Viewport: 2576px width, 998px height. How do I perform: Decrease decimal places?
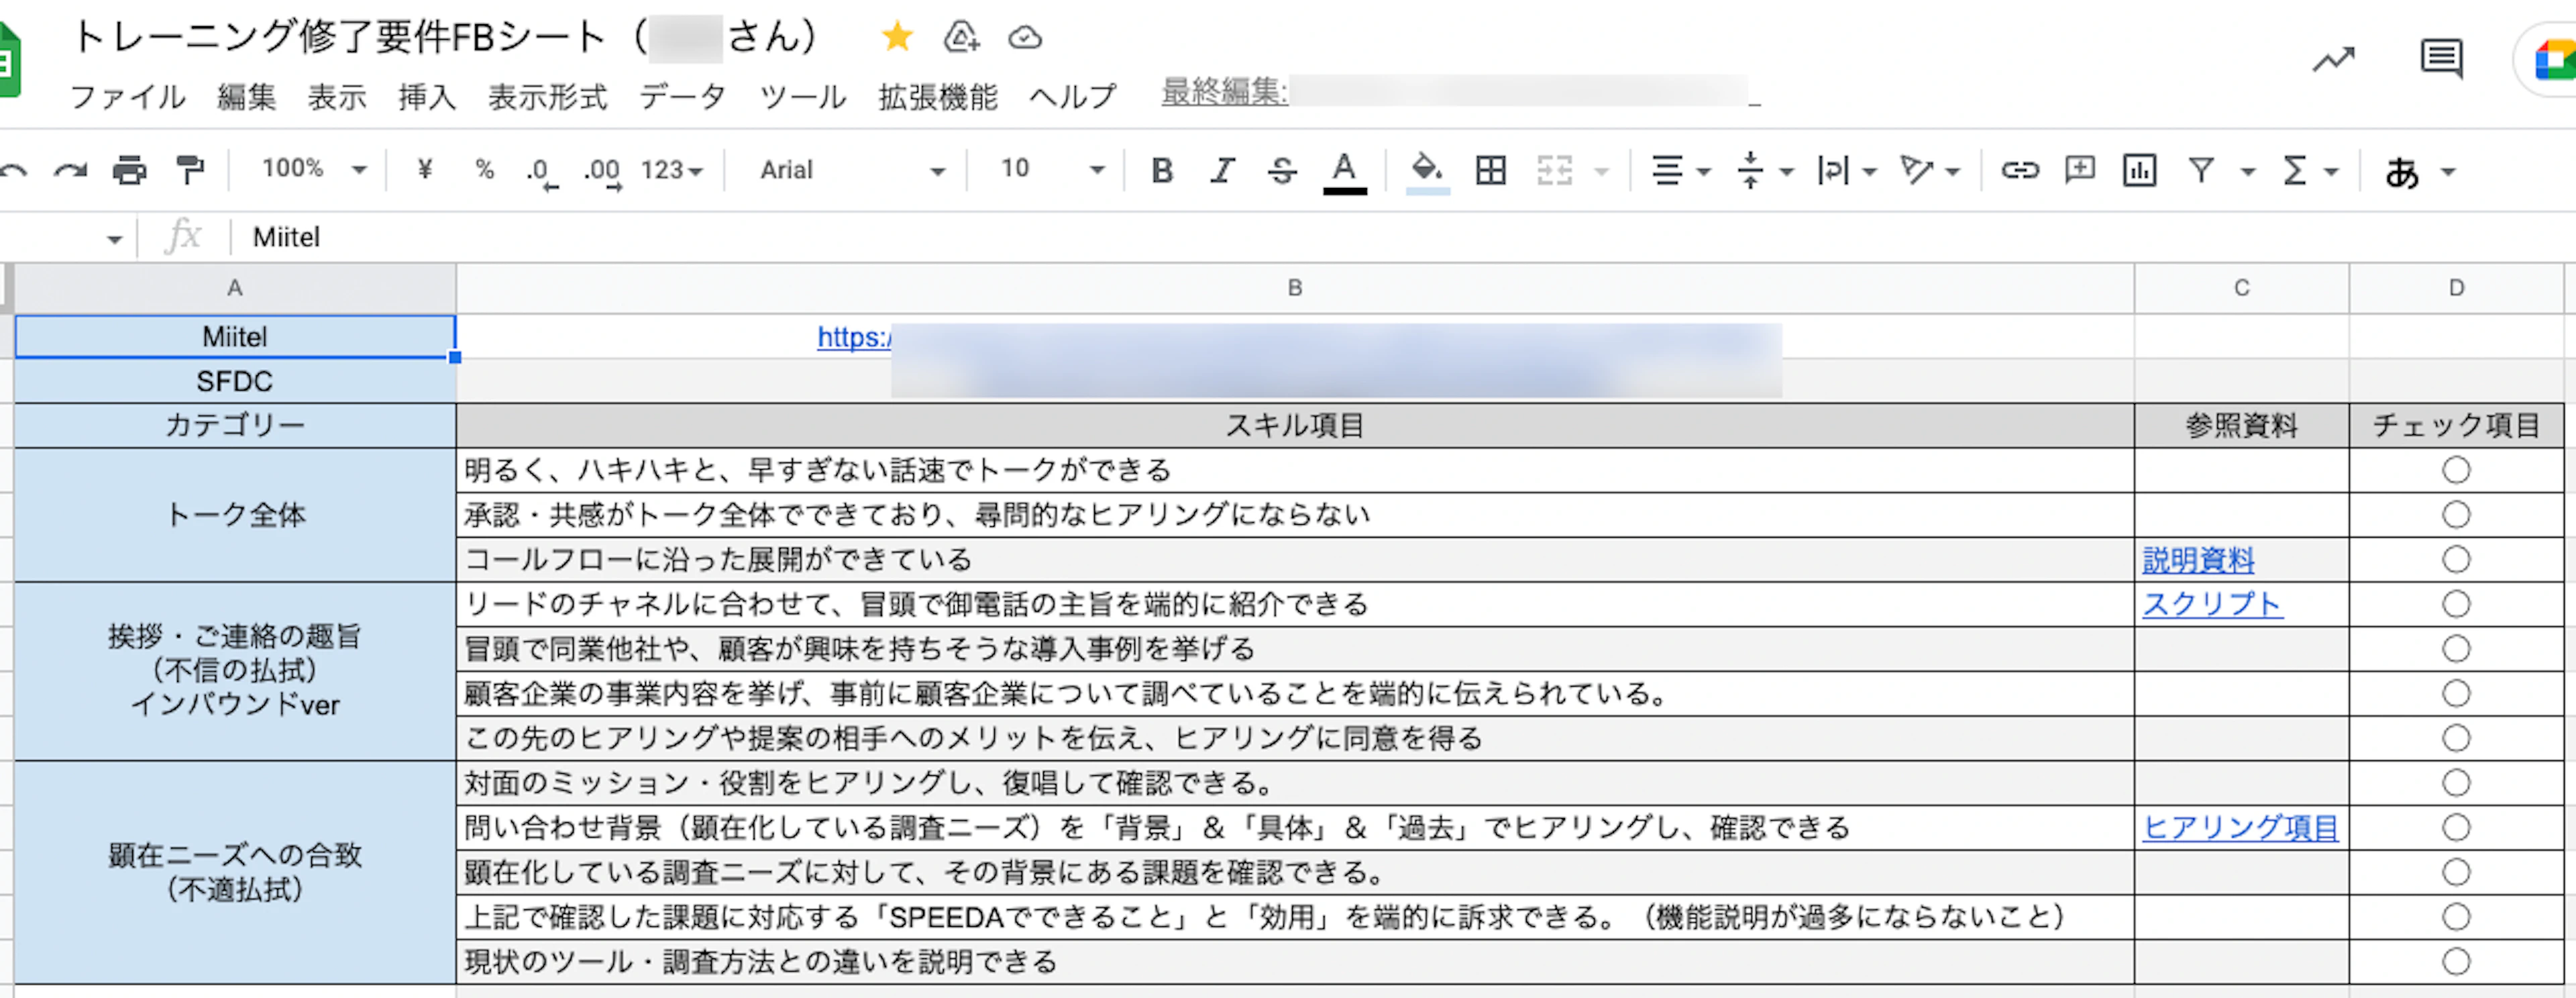[x=542, y=172]
